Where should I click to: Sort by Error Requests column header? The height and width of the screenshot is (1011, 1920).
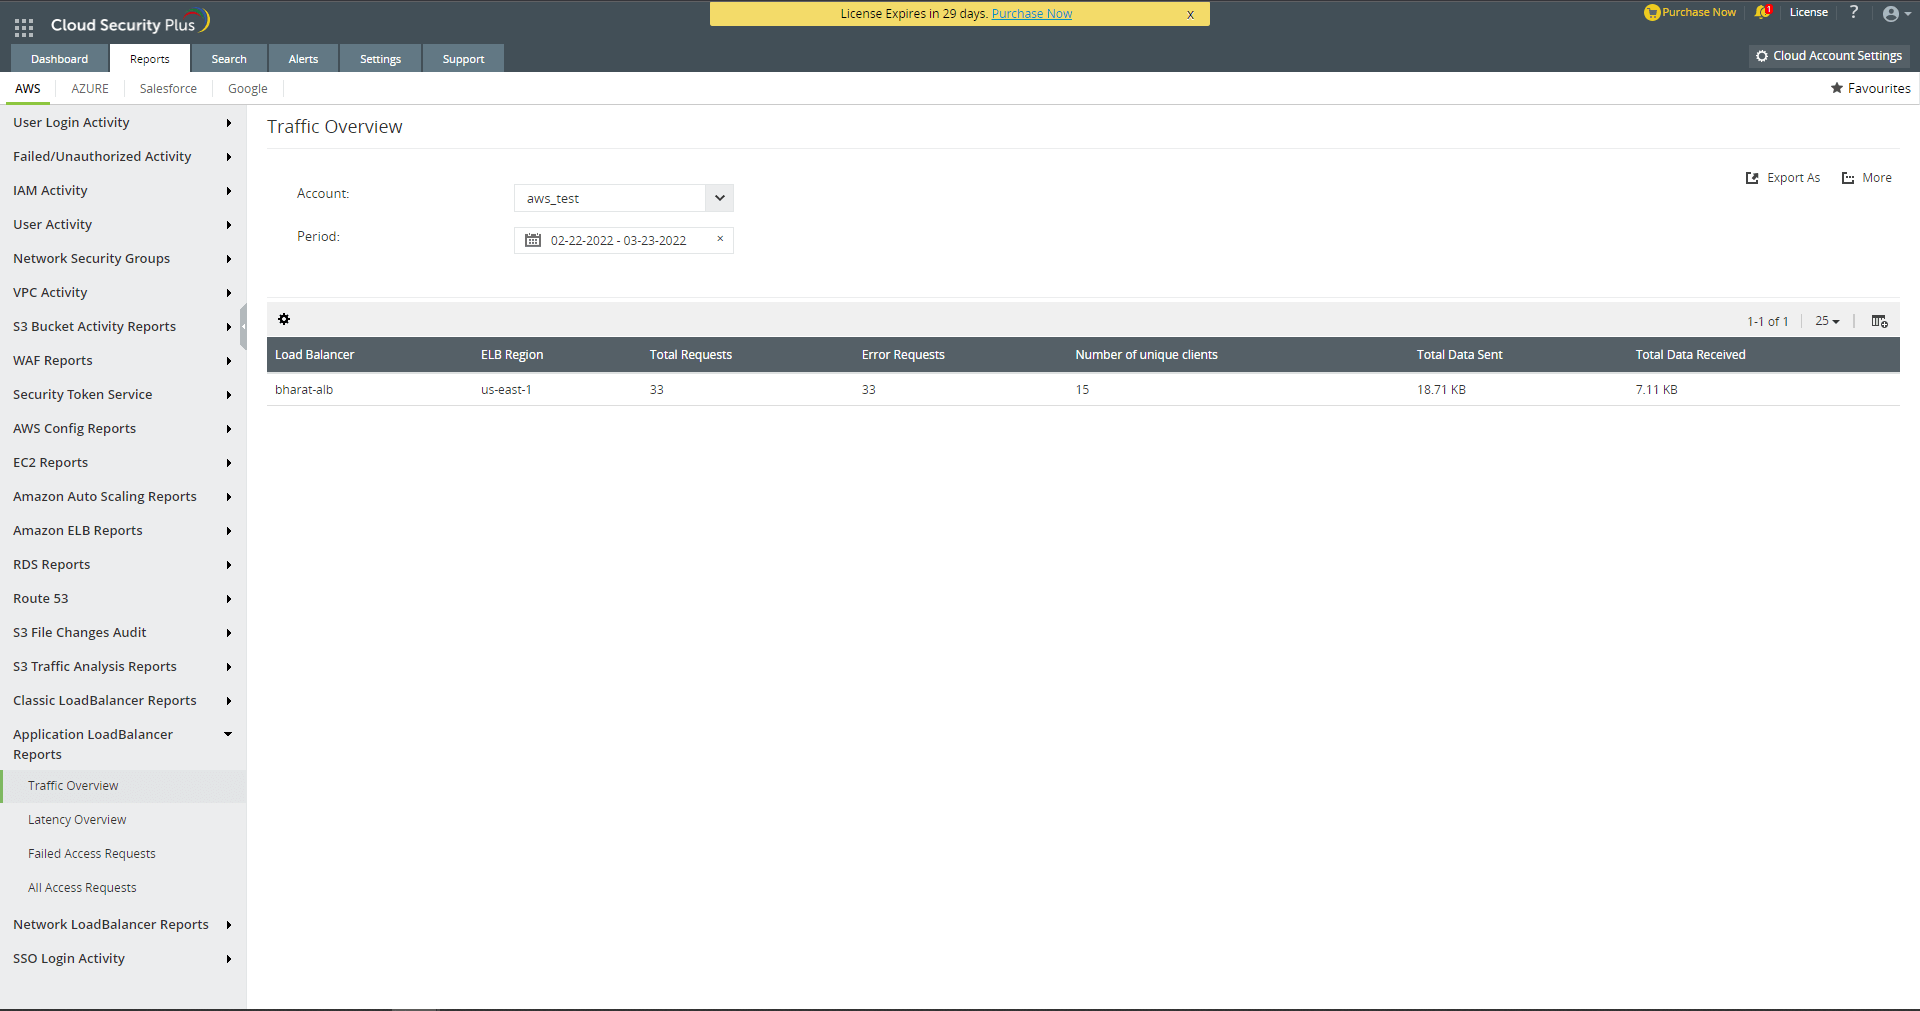[903, 355]
